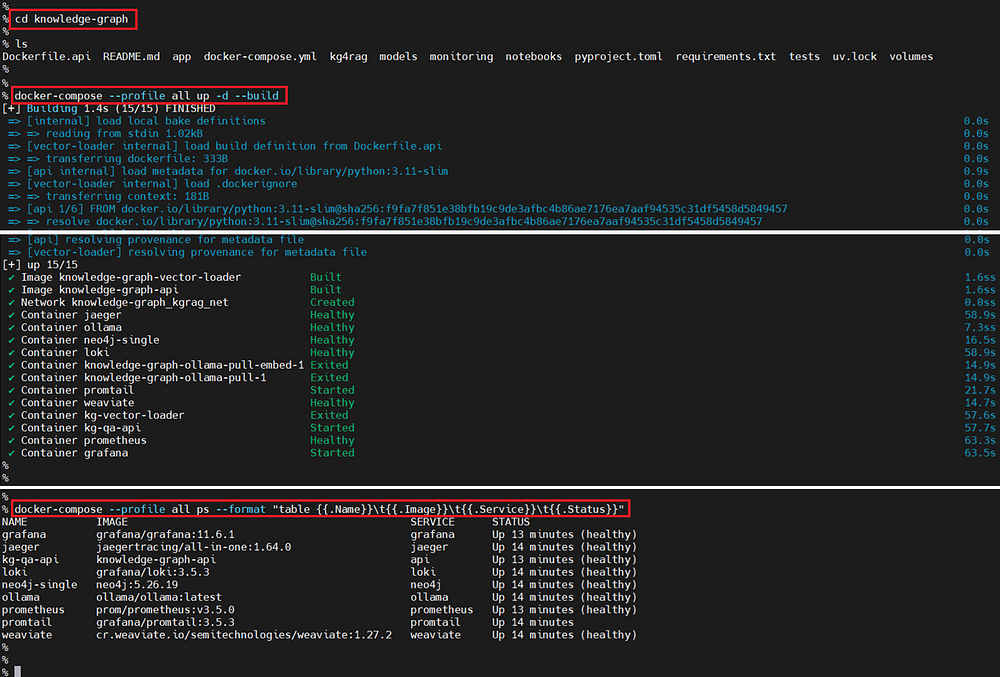Click the 'SERVICE' column header
This screenshot has width=1000, height=677.
pyautogui.click(x=432, y=522)
